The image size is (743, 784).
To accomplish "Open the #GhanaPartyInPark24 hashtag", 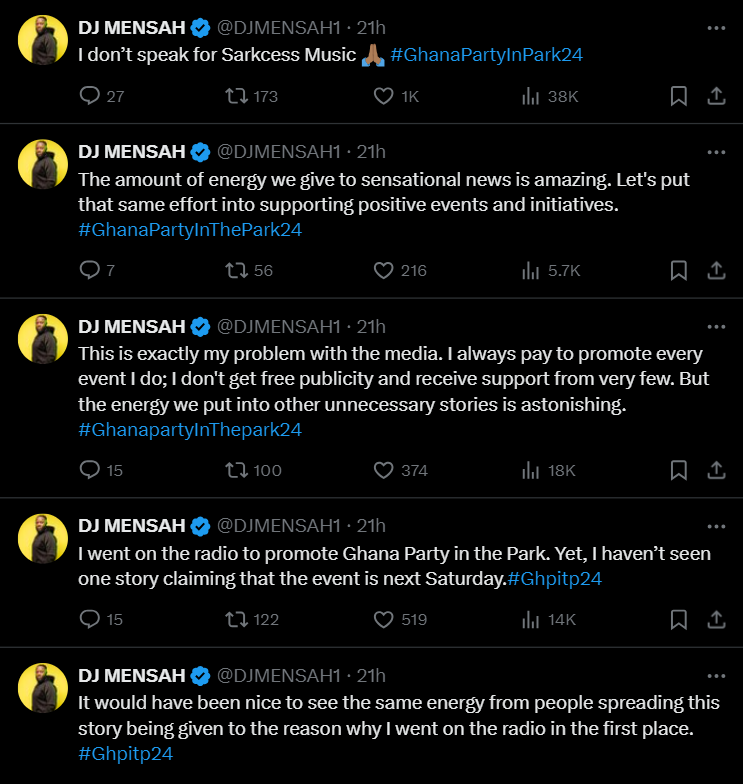I will pos(486,54).
